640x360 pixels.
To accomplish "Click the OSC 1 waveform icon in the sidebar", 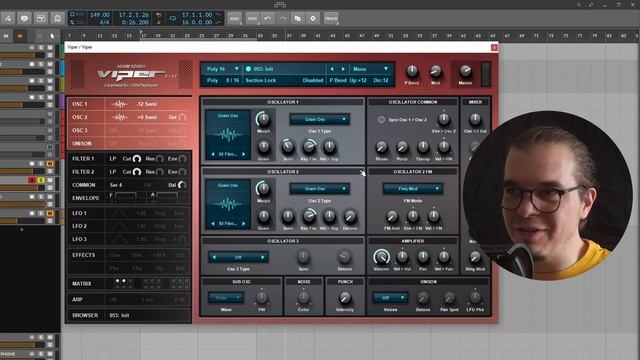I will [x=119, y=104].
